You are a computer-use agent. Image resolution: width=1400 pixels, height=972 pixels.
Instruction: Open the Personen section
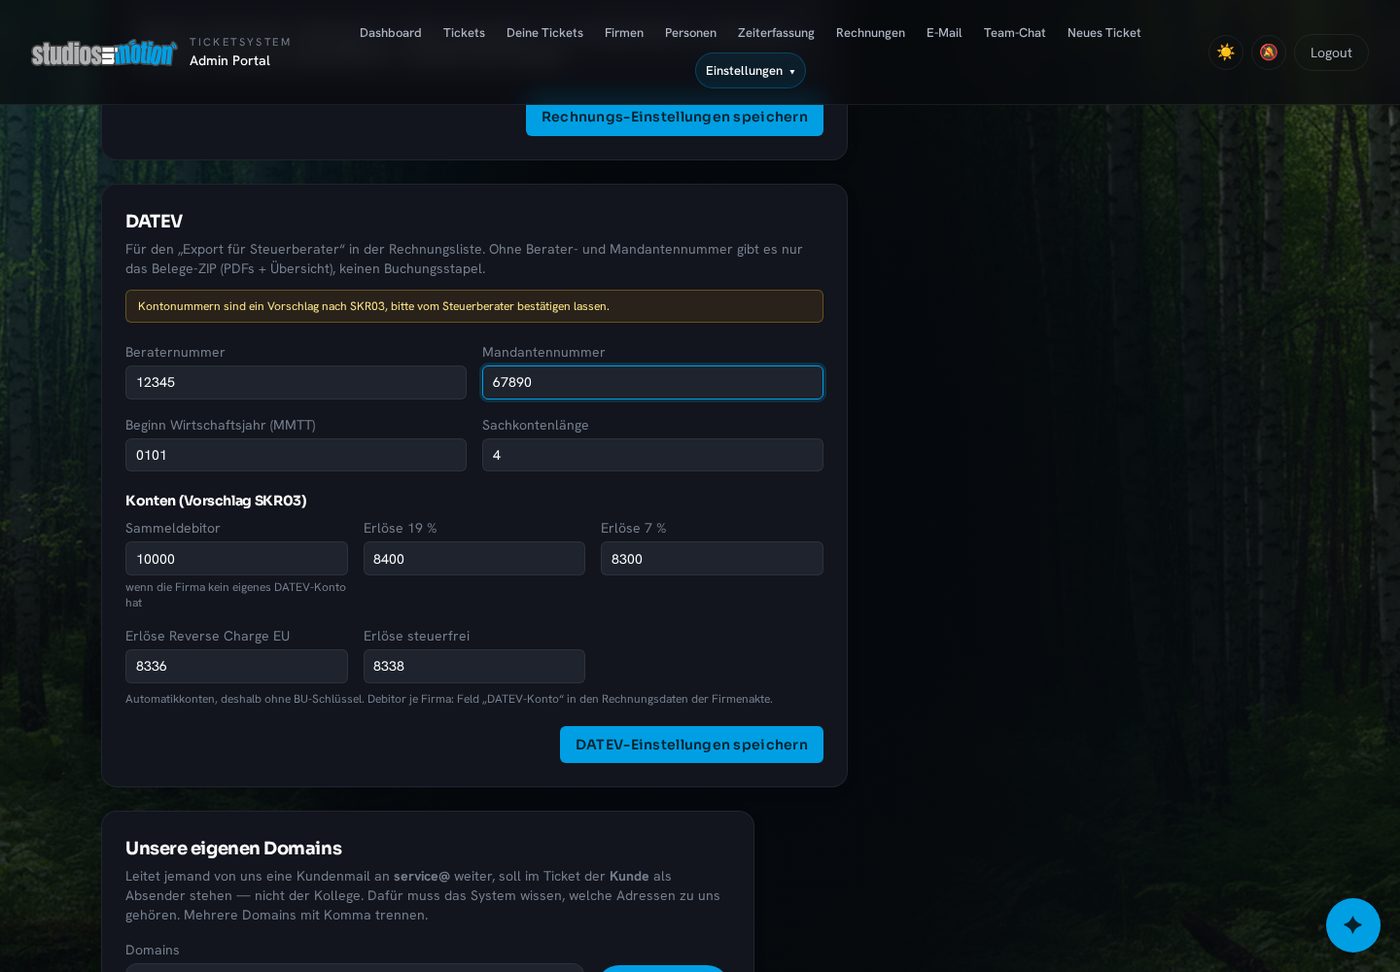[x=690, y=33]
